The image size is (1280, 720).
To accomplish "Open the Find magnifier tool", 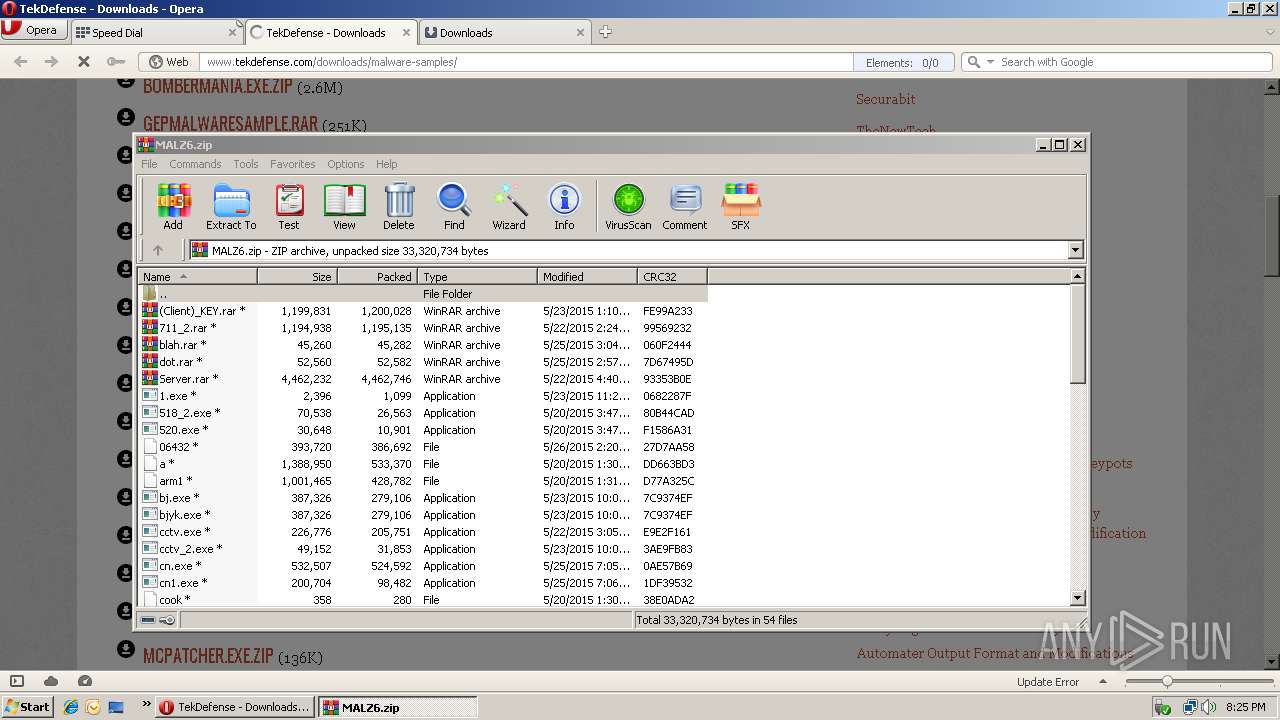I will (x=454, y=207).
